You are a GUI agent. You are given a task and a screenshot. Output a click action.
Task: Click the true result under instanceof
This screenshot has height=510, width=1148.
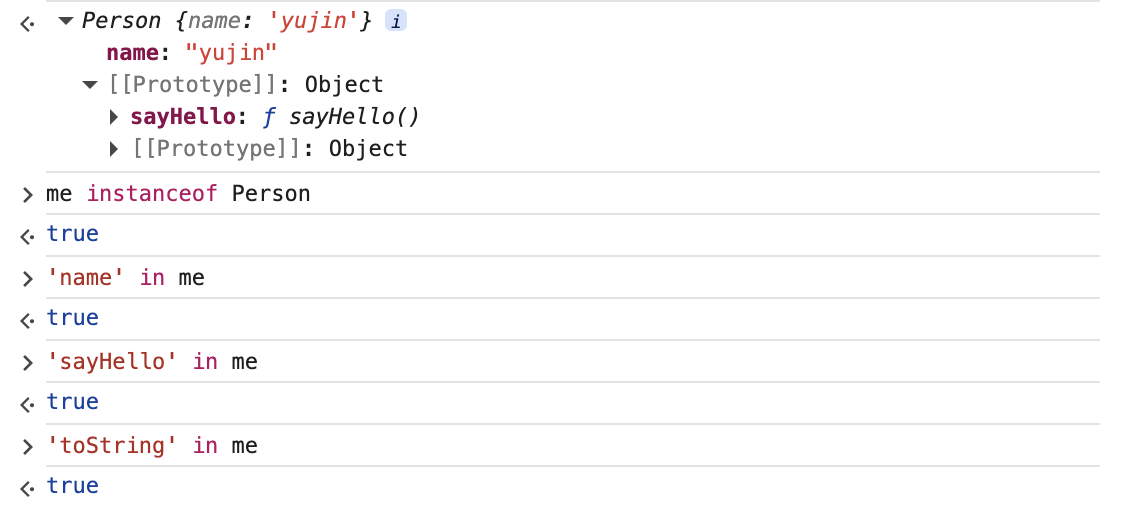click(72, 234)
